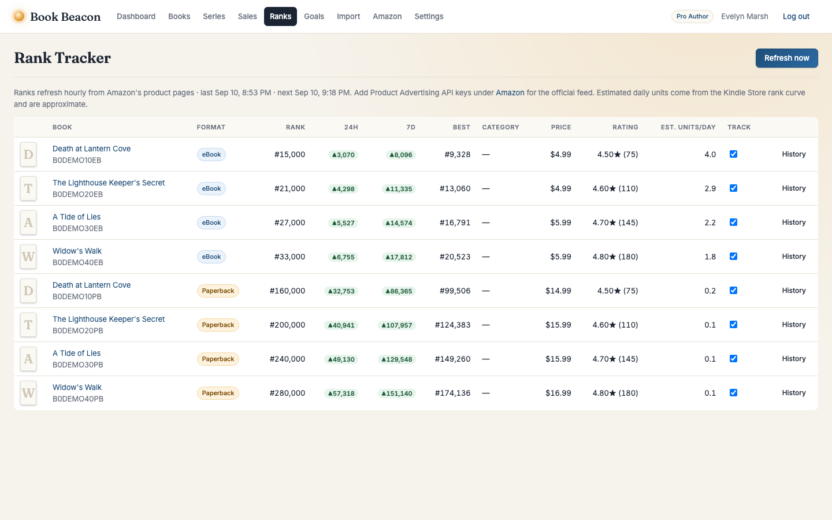The image size is (832, 520).
Task: Click the #9,328 best rank value
Action: tap(457, 154)
